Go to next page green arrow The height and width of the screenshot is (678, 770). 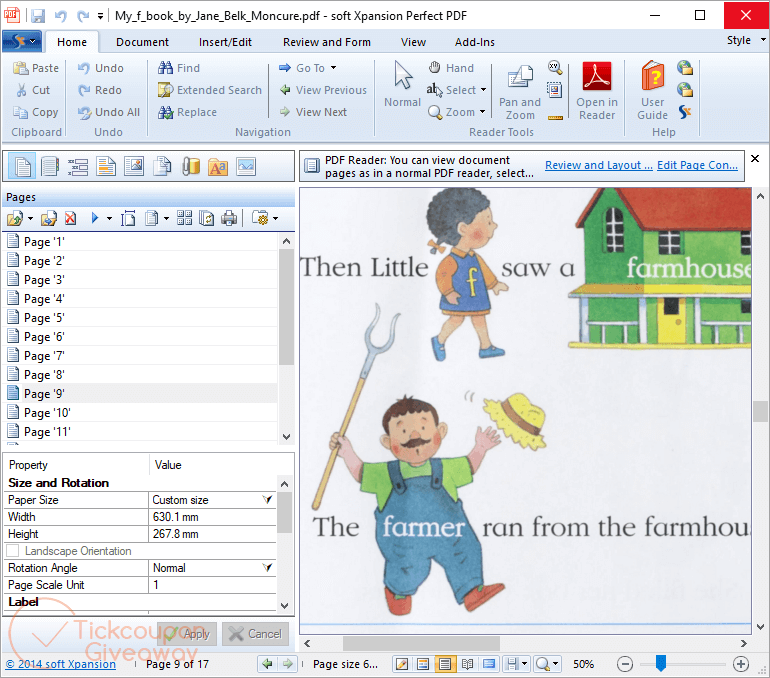coord(288,664)
